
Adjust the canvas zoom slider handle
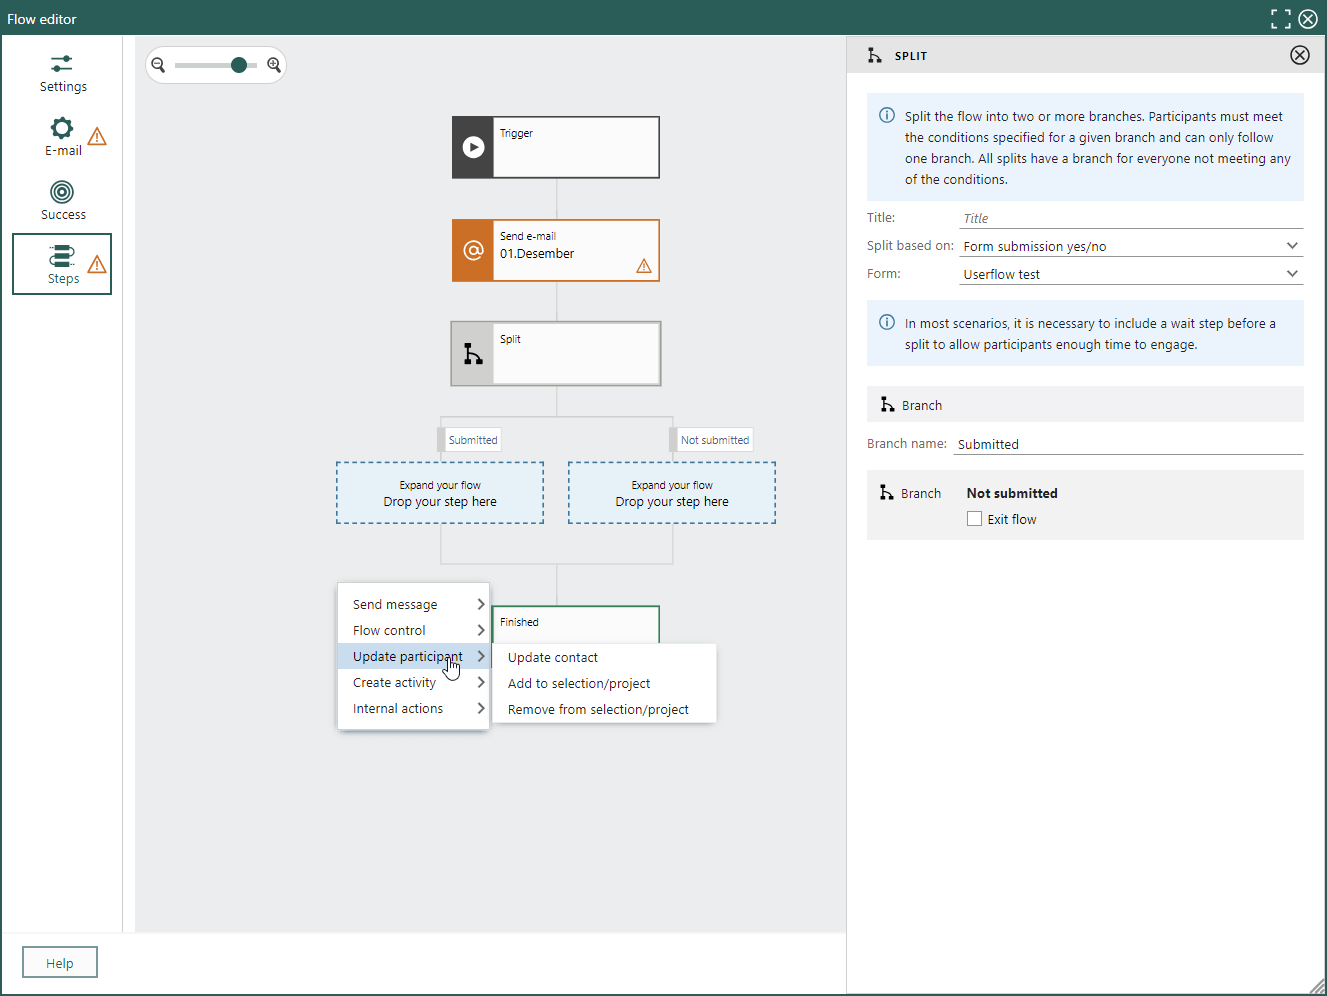tap(238, 65)
